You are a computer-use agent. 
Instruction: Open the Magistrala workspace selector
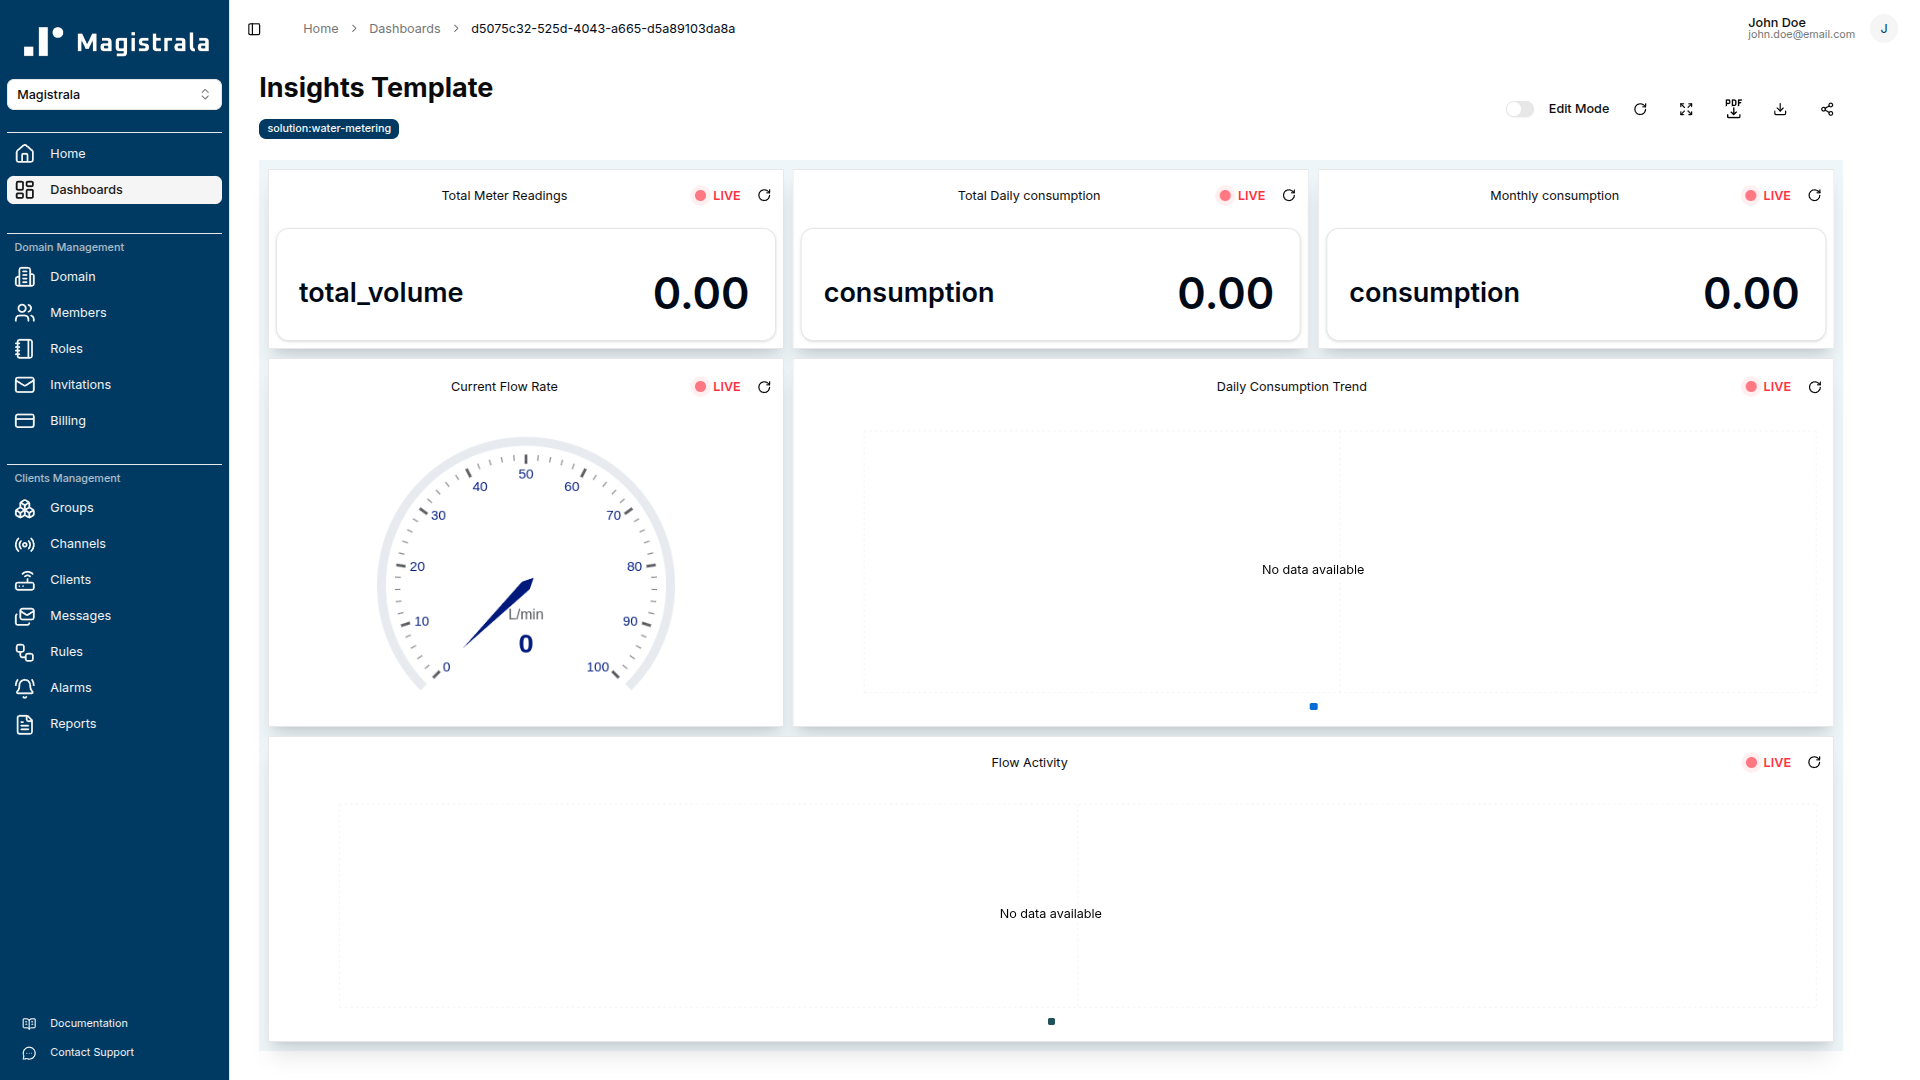tap(114, 94)
